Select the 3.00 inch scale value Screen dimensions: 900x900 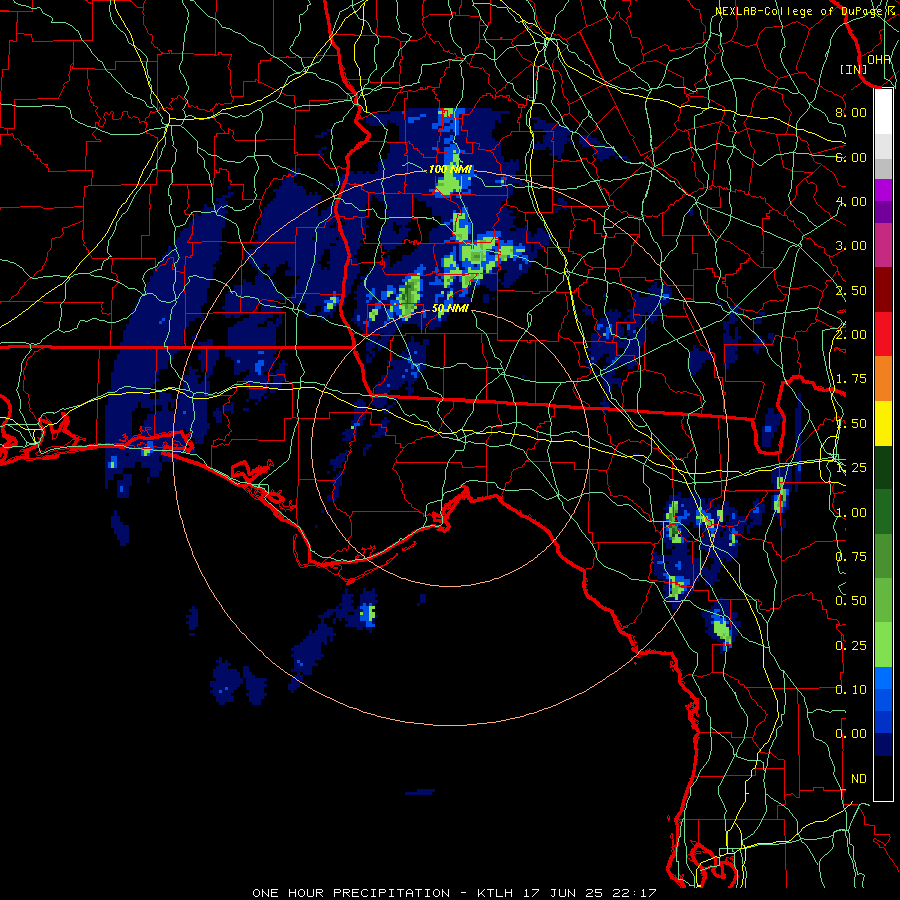pos(851,246)
